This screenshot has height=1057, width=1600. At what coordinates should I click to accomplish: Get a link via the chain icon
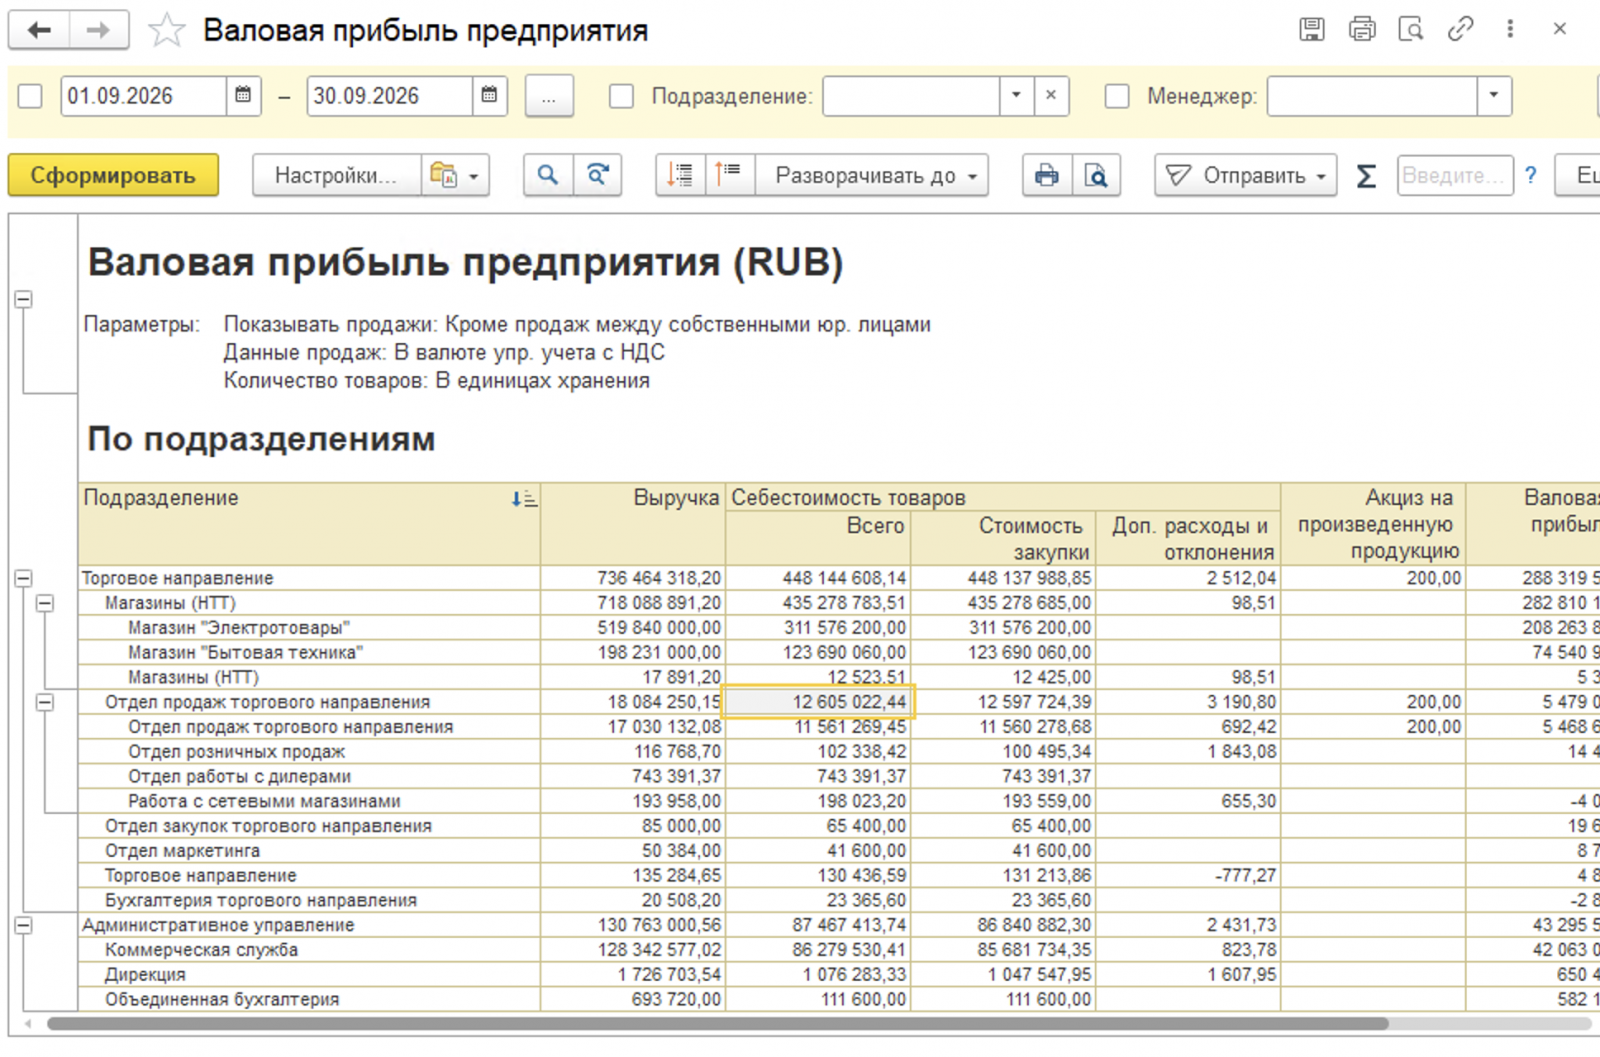pyautogui.click(x=1460, y=29)
